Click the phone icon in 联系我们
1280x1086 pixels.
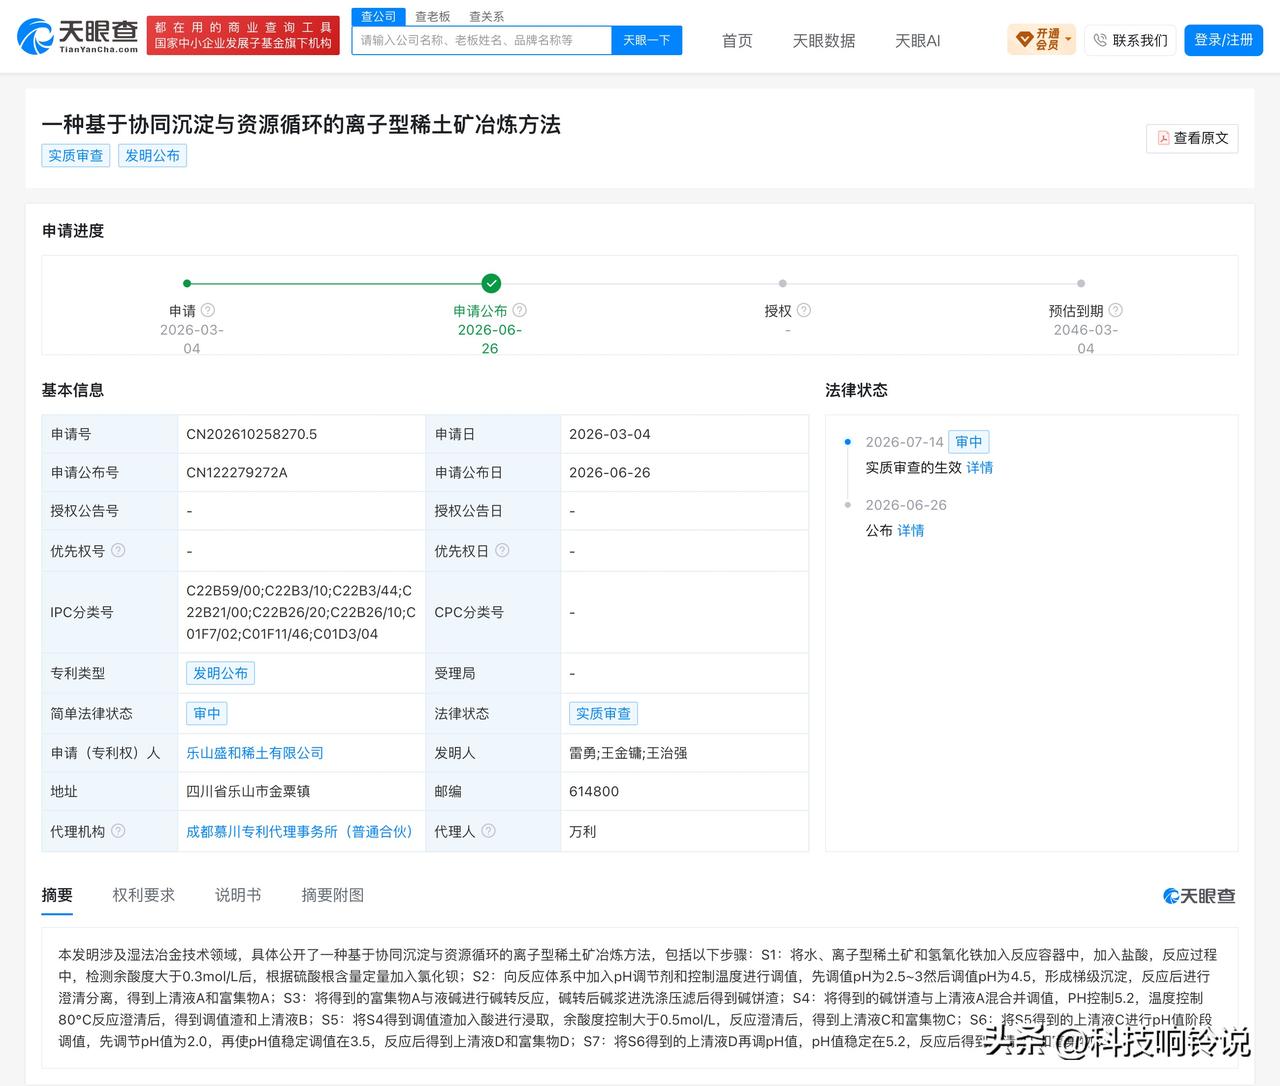coord(1100,40)
